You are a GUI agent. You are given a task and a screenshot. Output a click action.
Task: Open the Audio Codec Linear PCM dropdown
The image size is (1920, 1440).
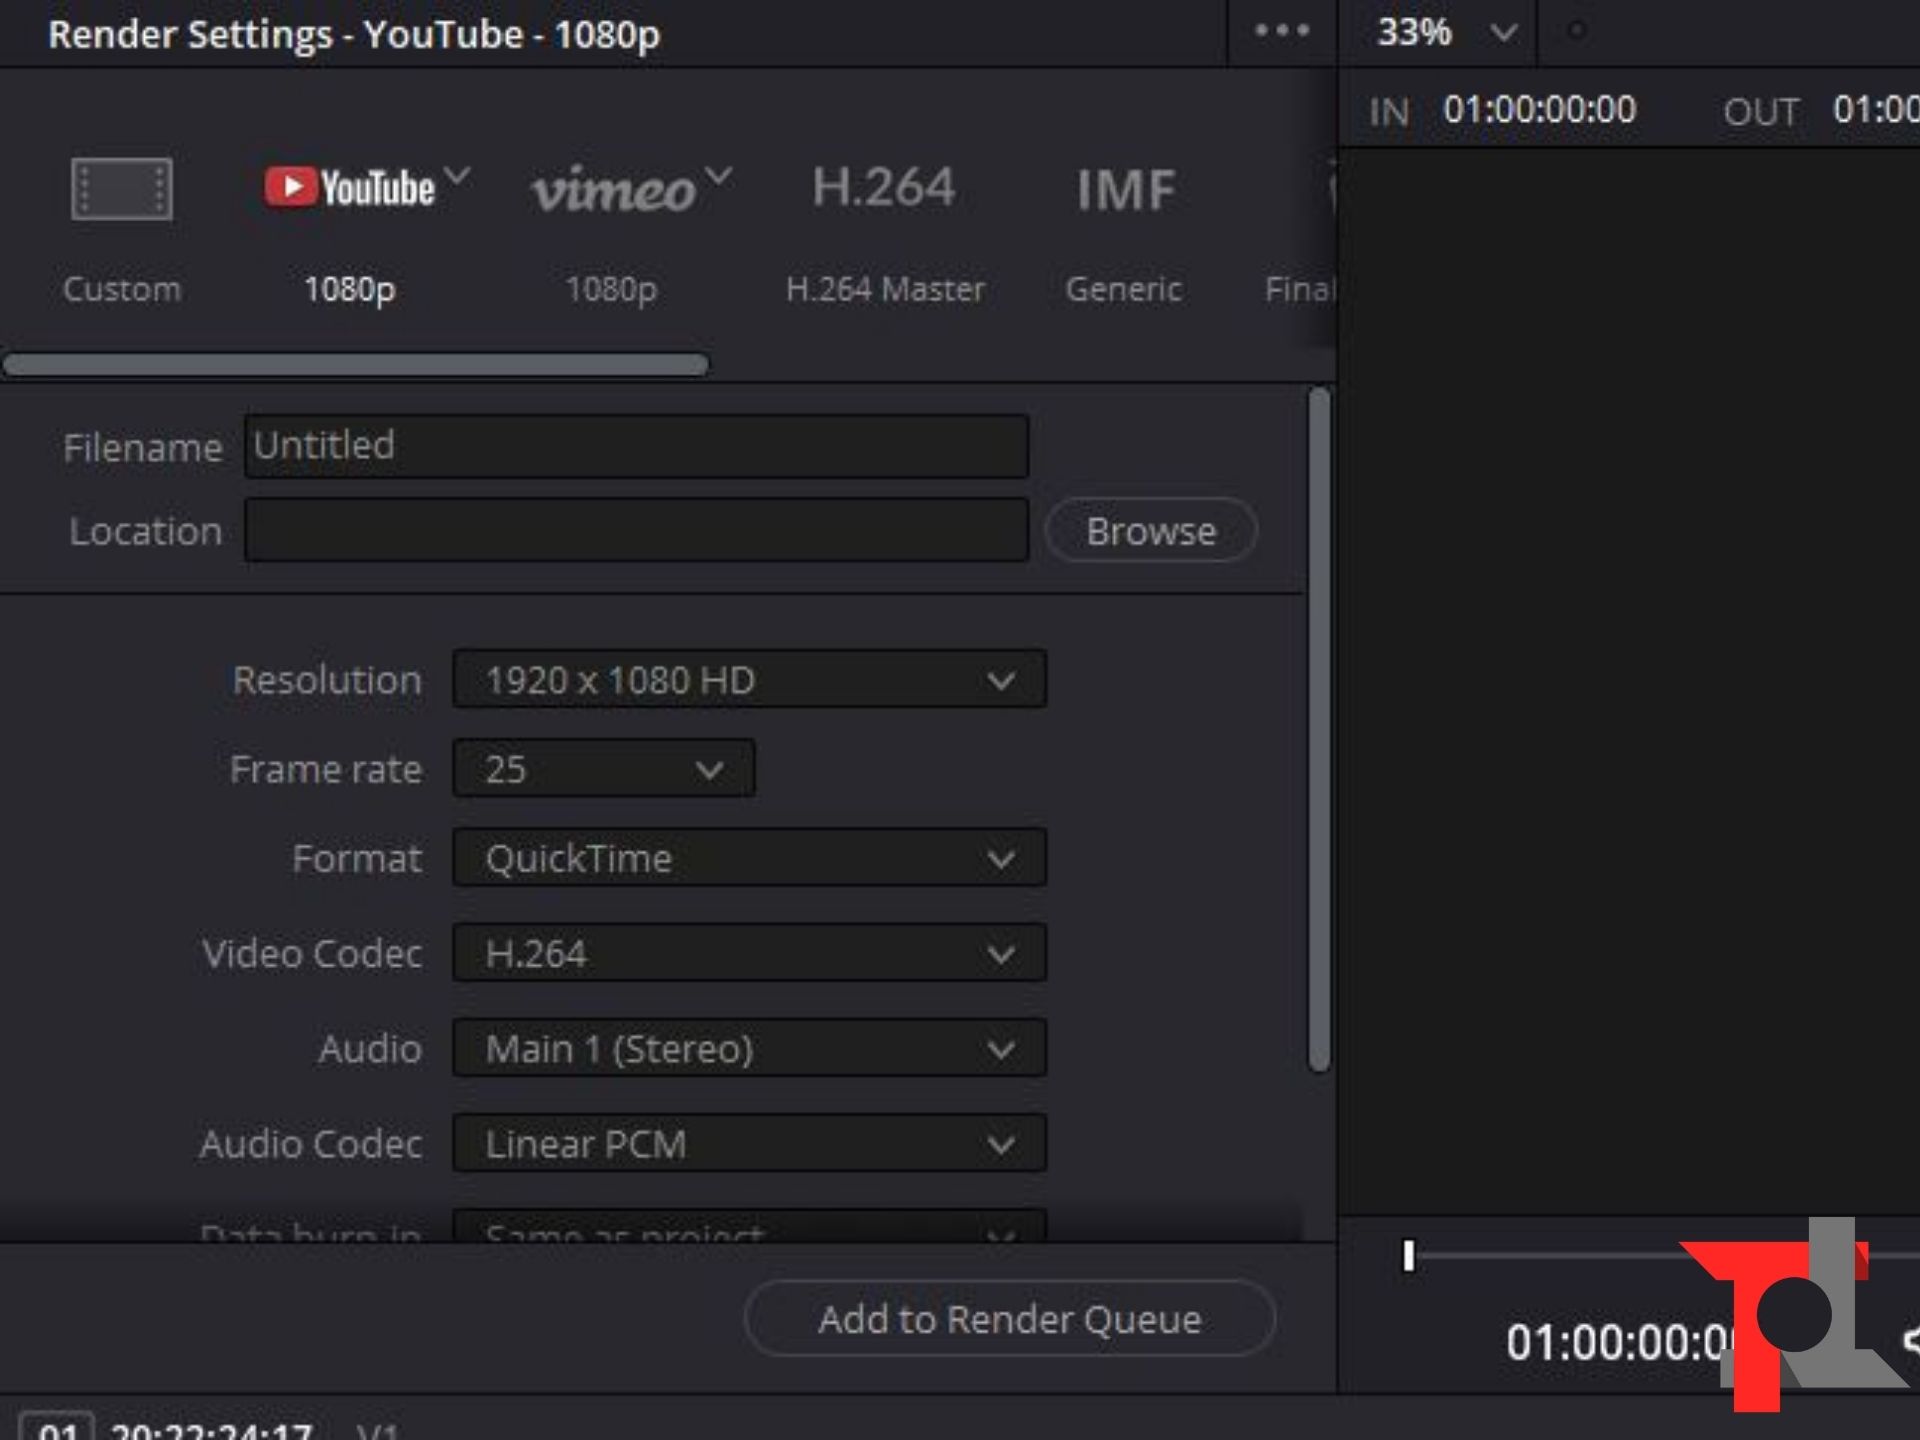[749, 1143]
